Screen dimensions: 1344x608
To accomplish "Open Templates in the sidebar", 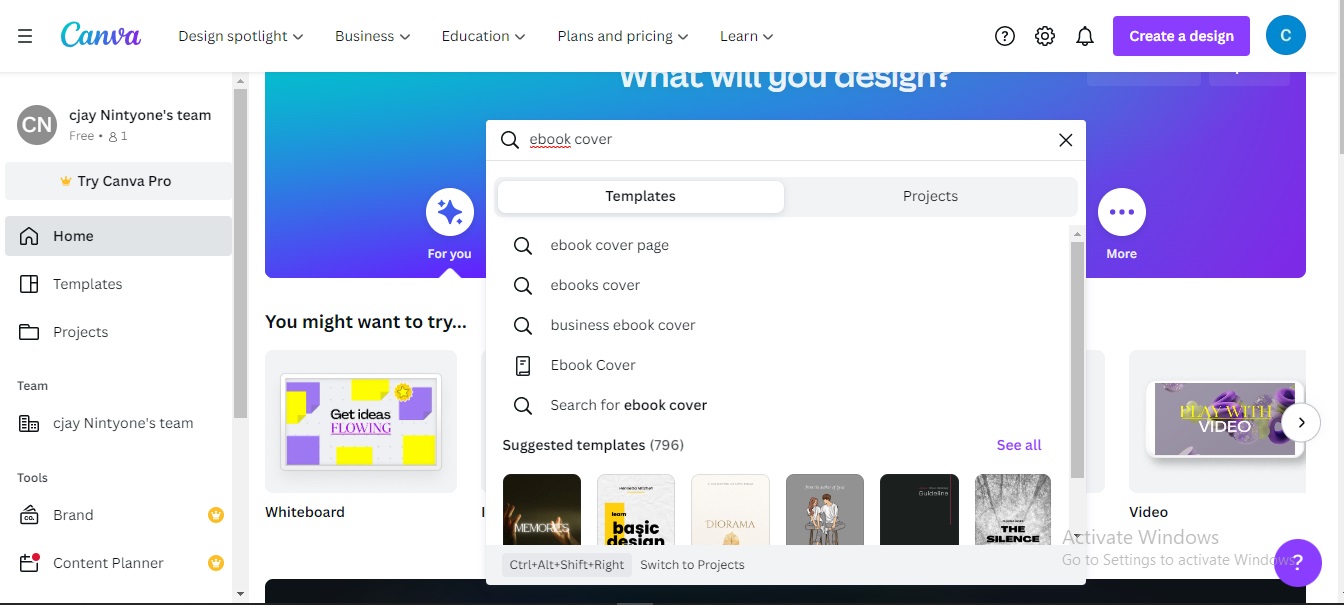I will [x=118, y=284].
